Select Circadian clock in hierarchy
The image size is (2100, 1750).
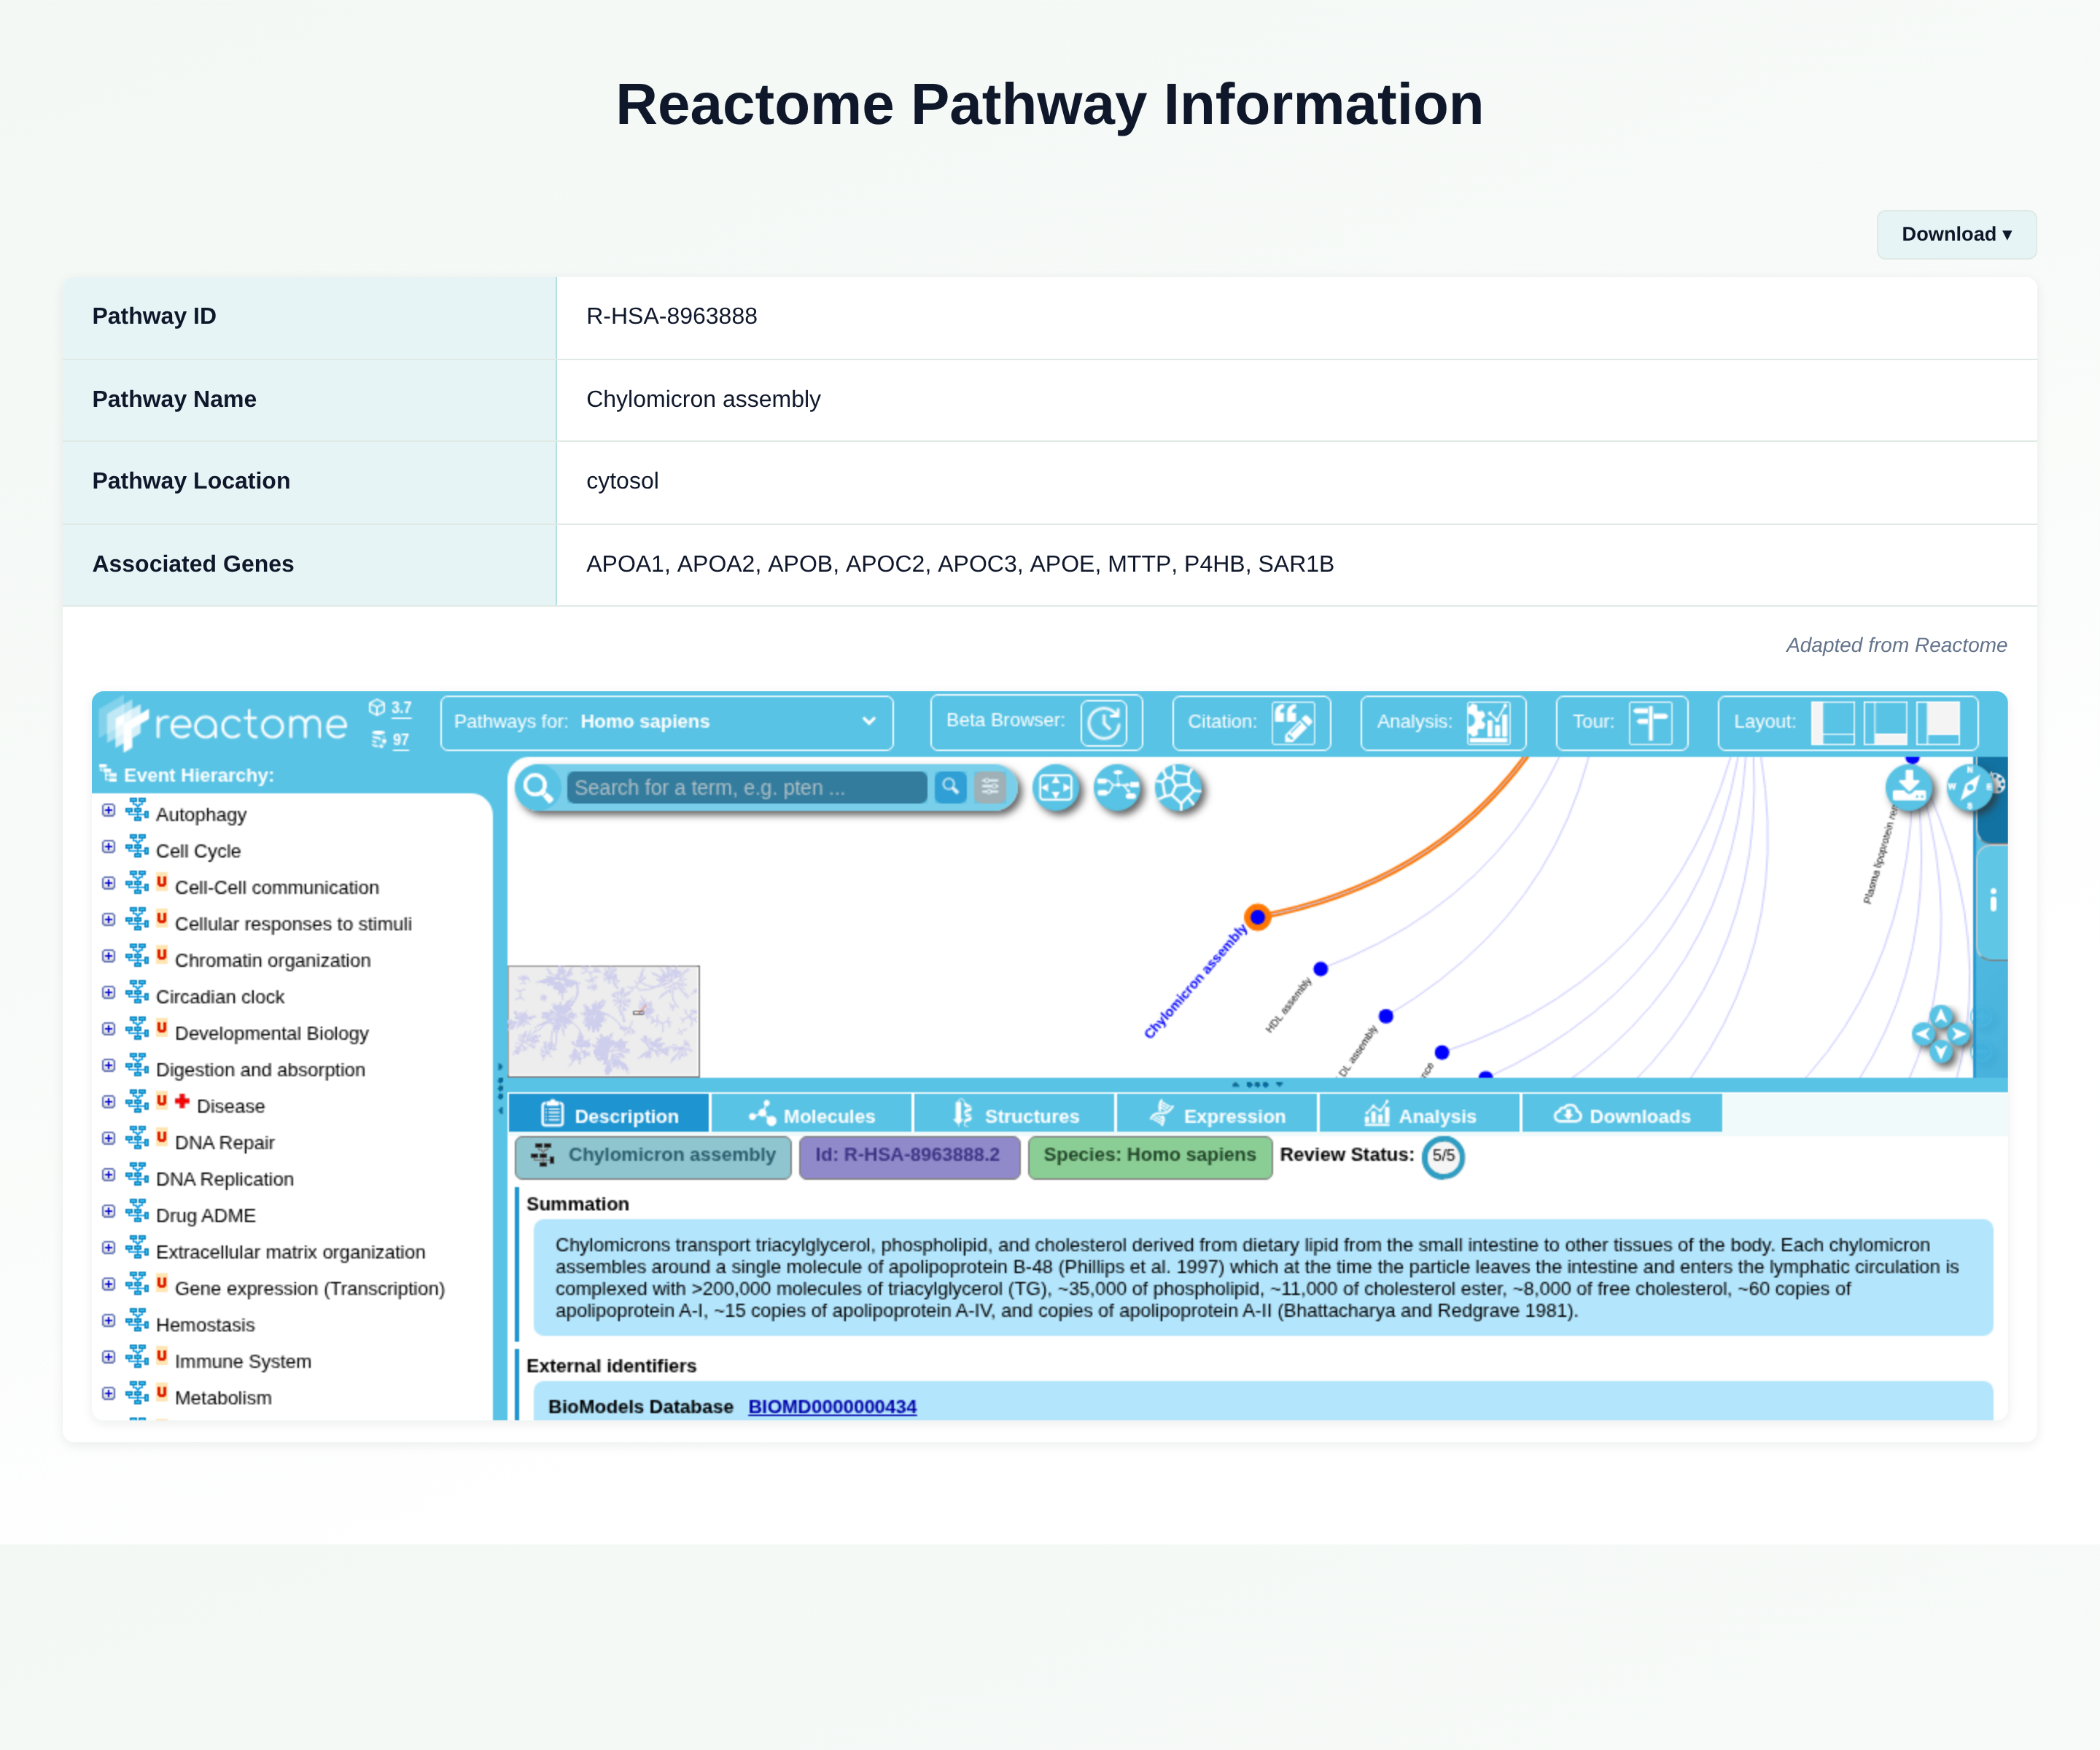(220, 997)
